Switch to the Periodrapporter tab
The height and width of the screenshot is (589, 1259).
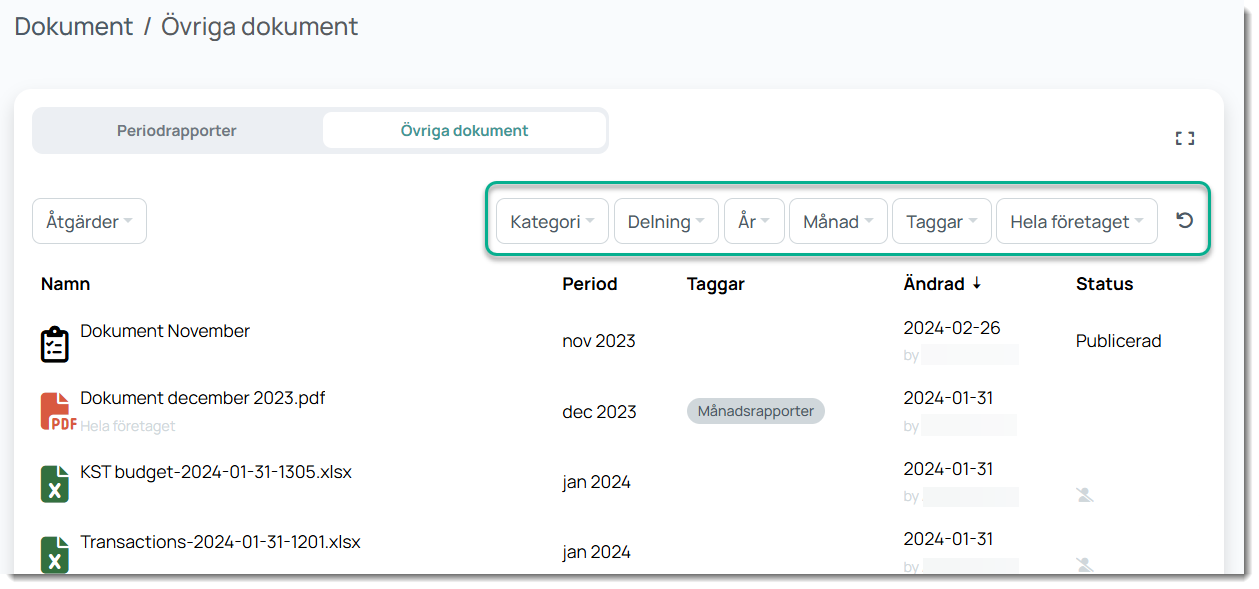(x=177, y=131)
